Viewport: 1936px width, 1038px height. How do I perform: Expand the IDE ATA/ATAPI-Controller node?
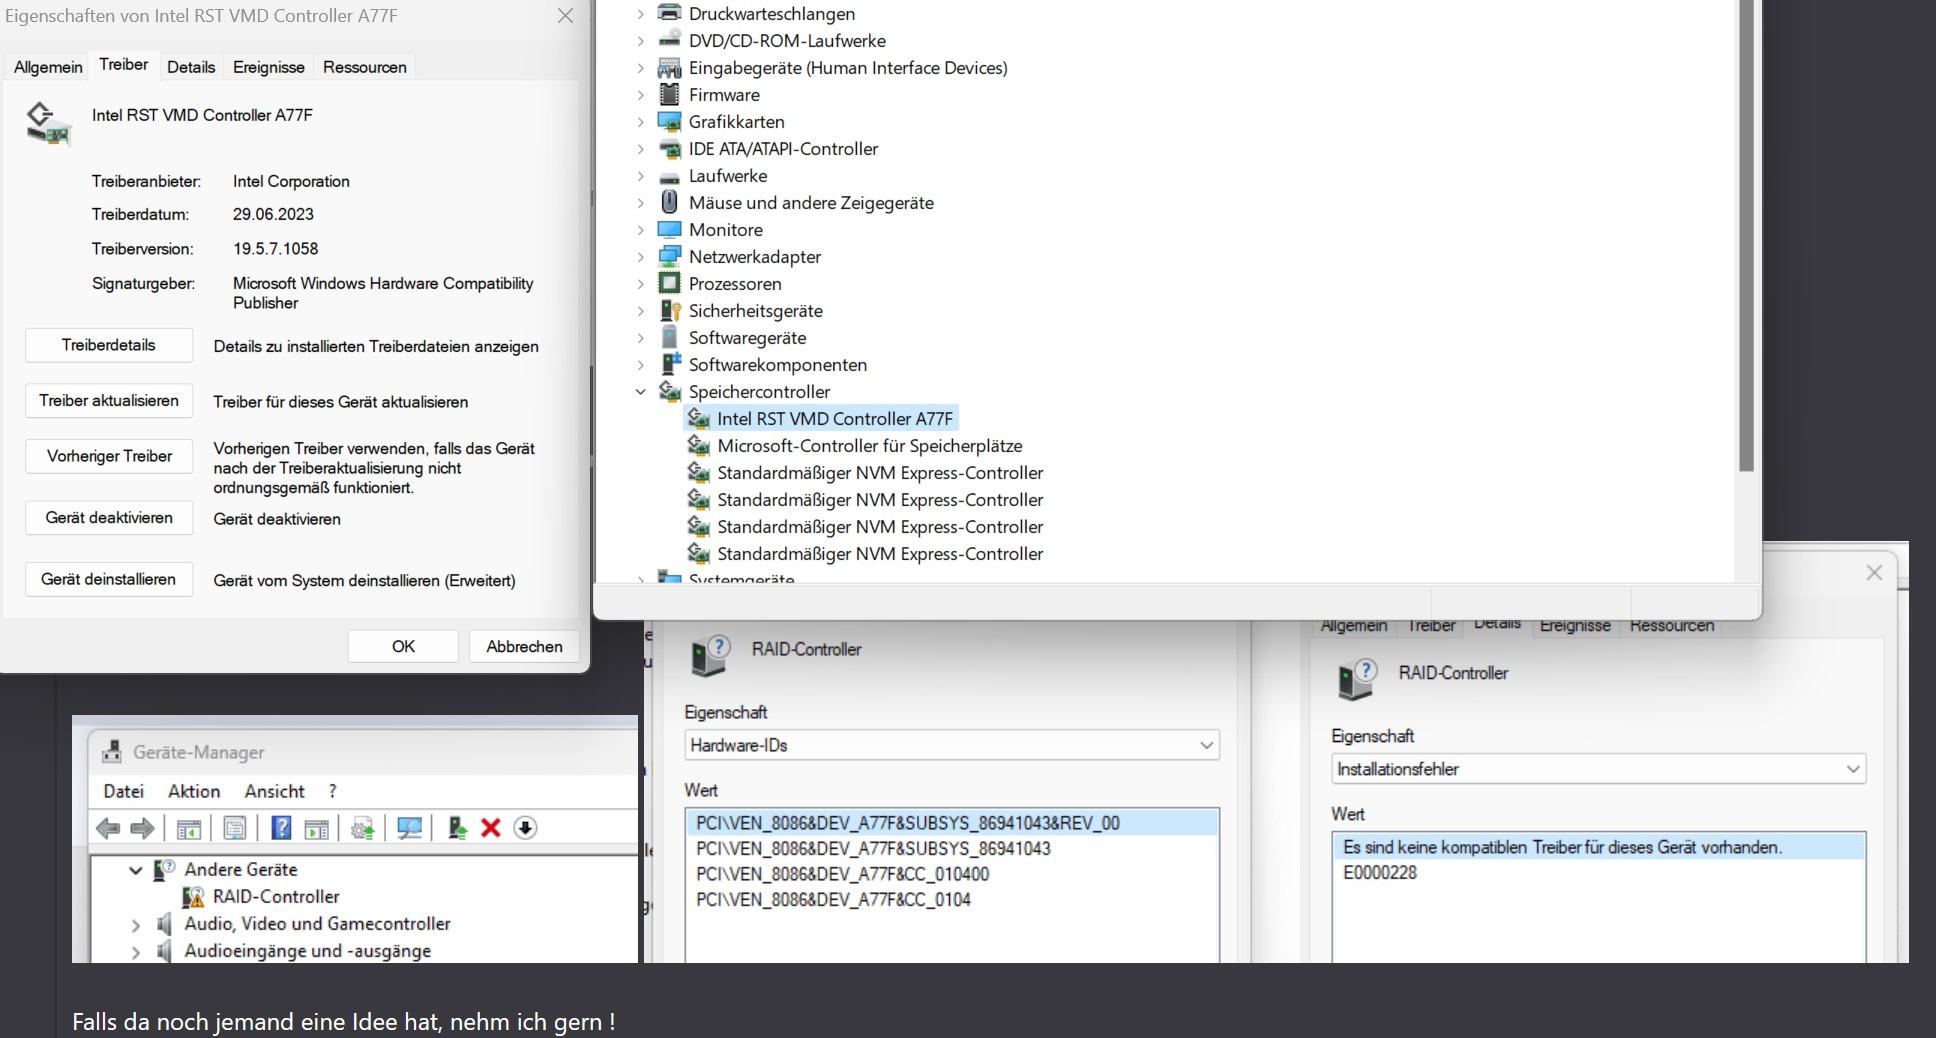[x=641, y=149]
